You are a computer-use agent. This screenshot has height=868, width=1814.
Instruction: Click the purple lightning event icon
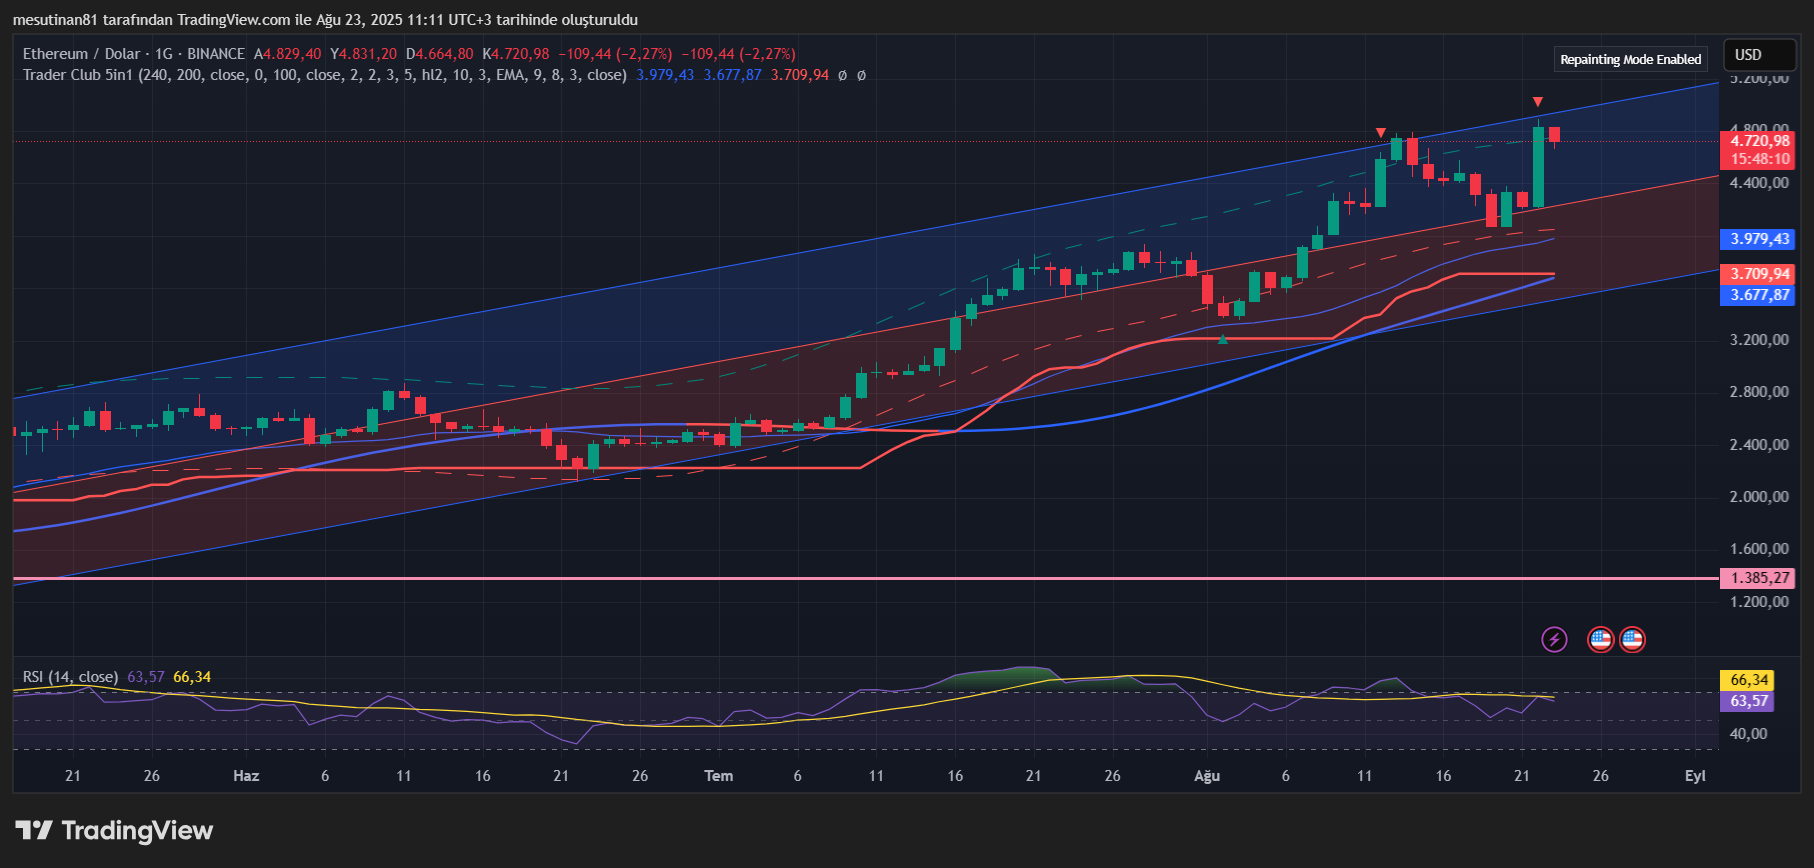[x=1554, y=639]
